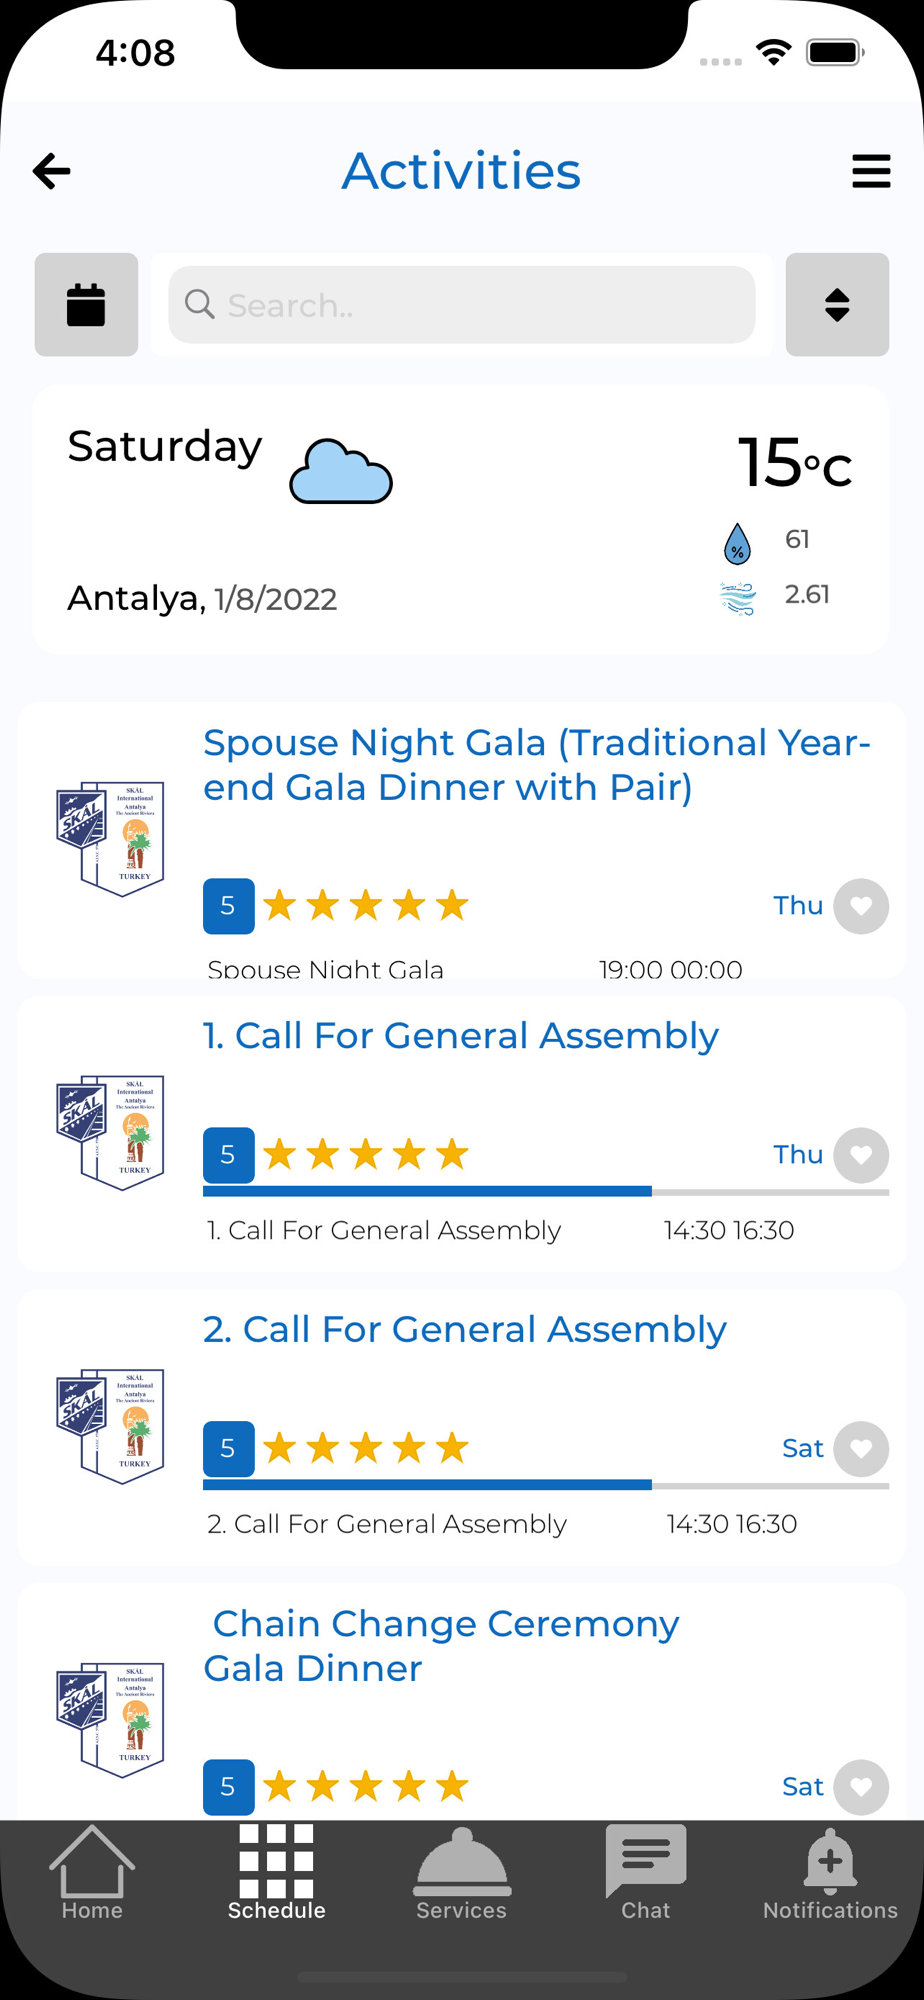Click progress bar of 1. Call For General Assembly
Screen dimensions: 924x2000
545,1191
